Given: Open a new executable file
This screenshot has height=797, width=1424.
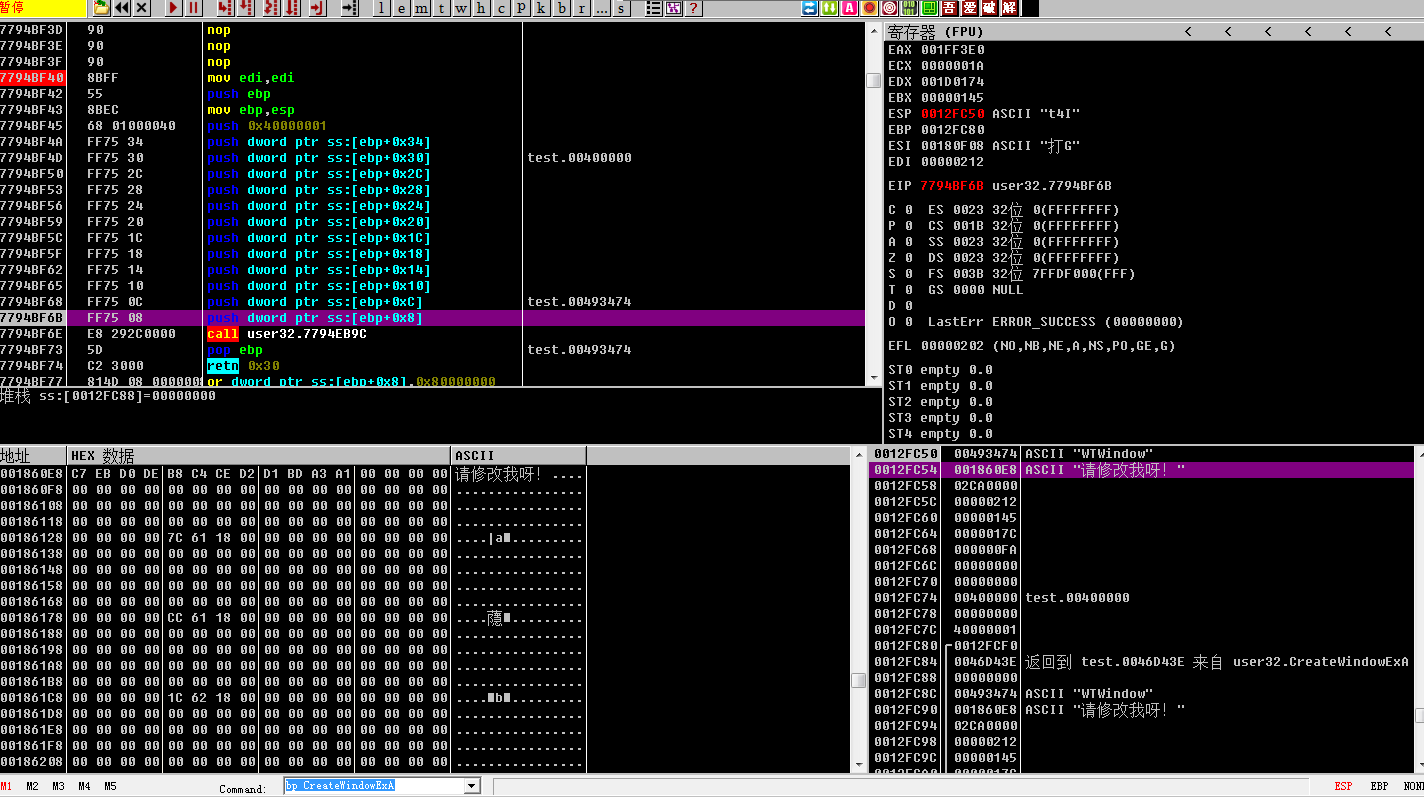Looking at the screenshot, I should click(x=102, y=8).
